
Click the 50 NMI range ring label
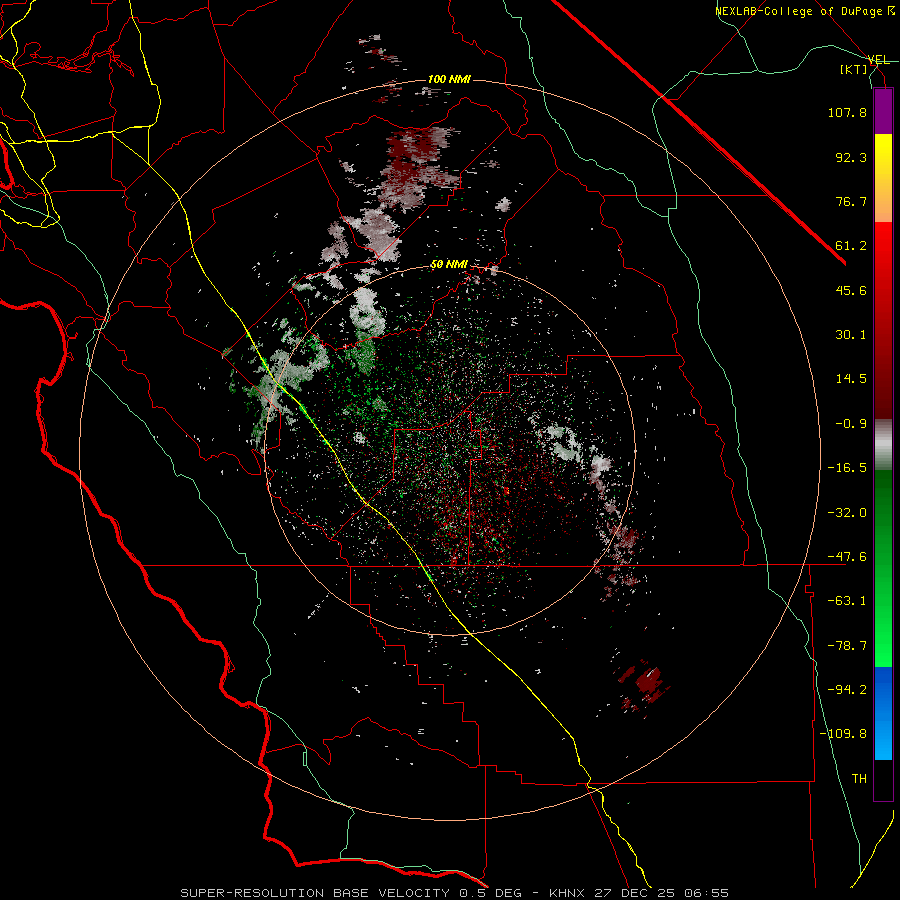tap(449, 265)
